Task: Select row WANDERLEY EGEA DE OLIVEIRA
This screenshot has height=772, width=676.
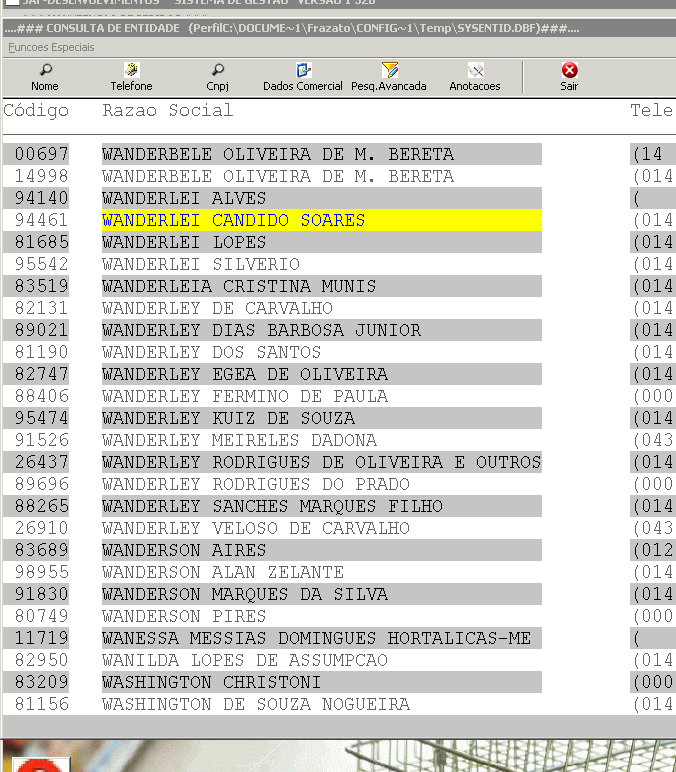Action: click(x=322, y=374)
